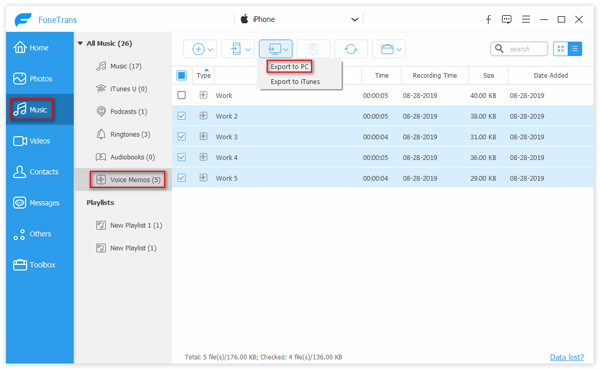This screenshot has height=370, width=600.
Task: Choose Export to PC
Action: 289,67
